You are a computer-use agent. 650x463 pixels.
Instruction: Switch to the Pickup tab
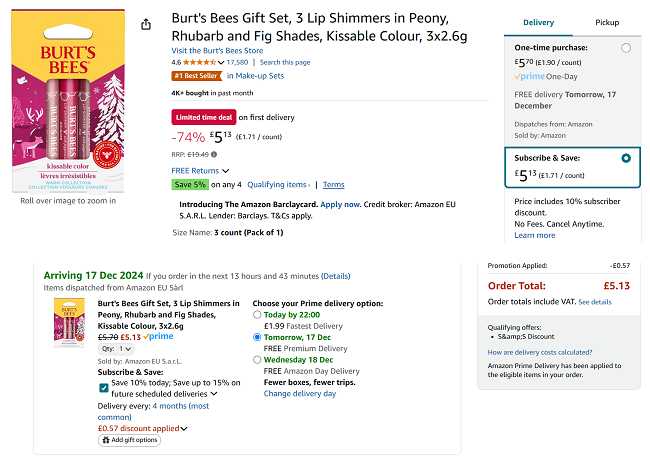pos(606,22)
